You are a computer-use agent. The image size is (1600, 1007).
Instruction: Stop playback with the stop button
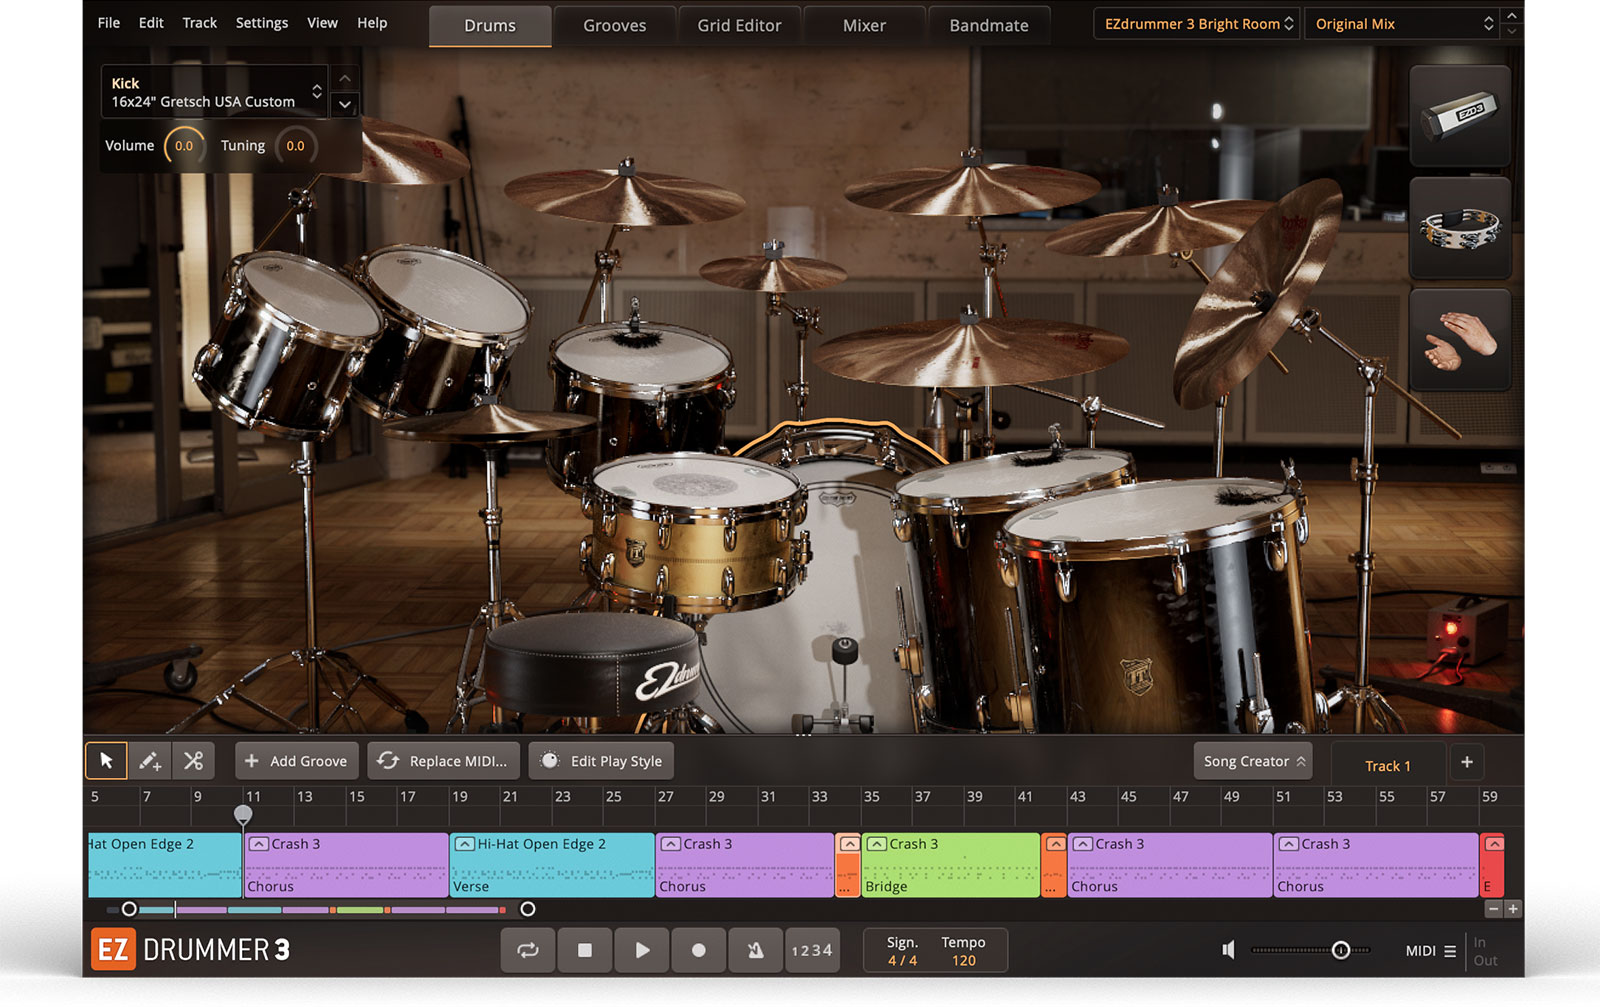point(585,950)
